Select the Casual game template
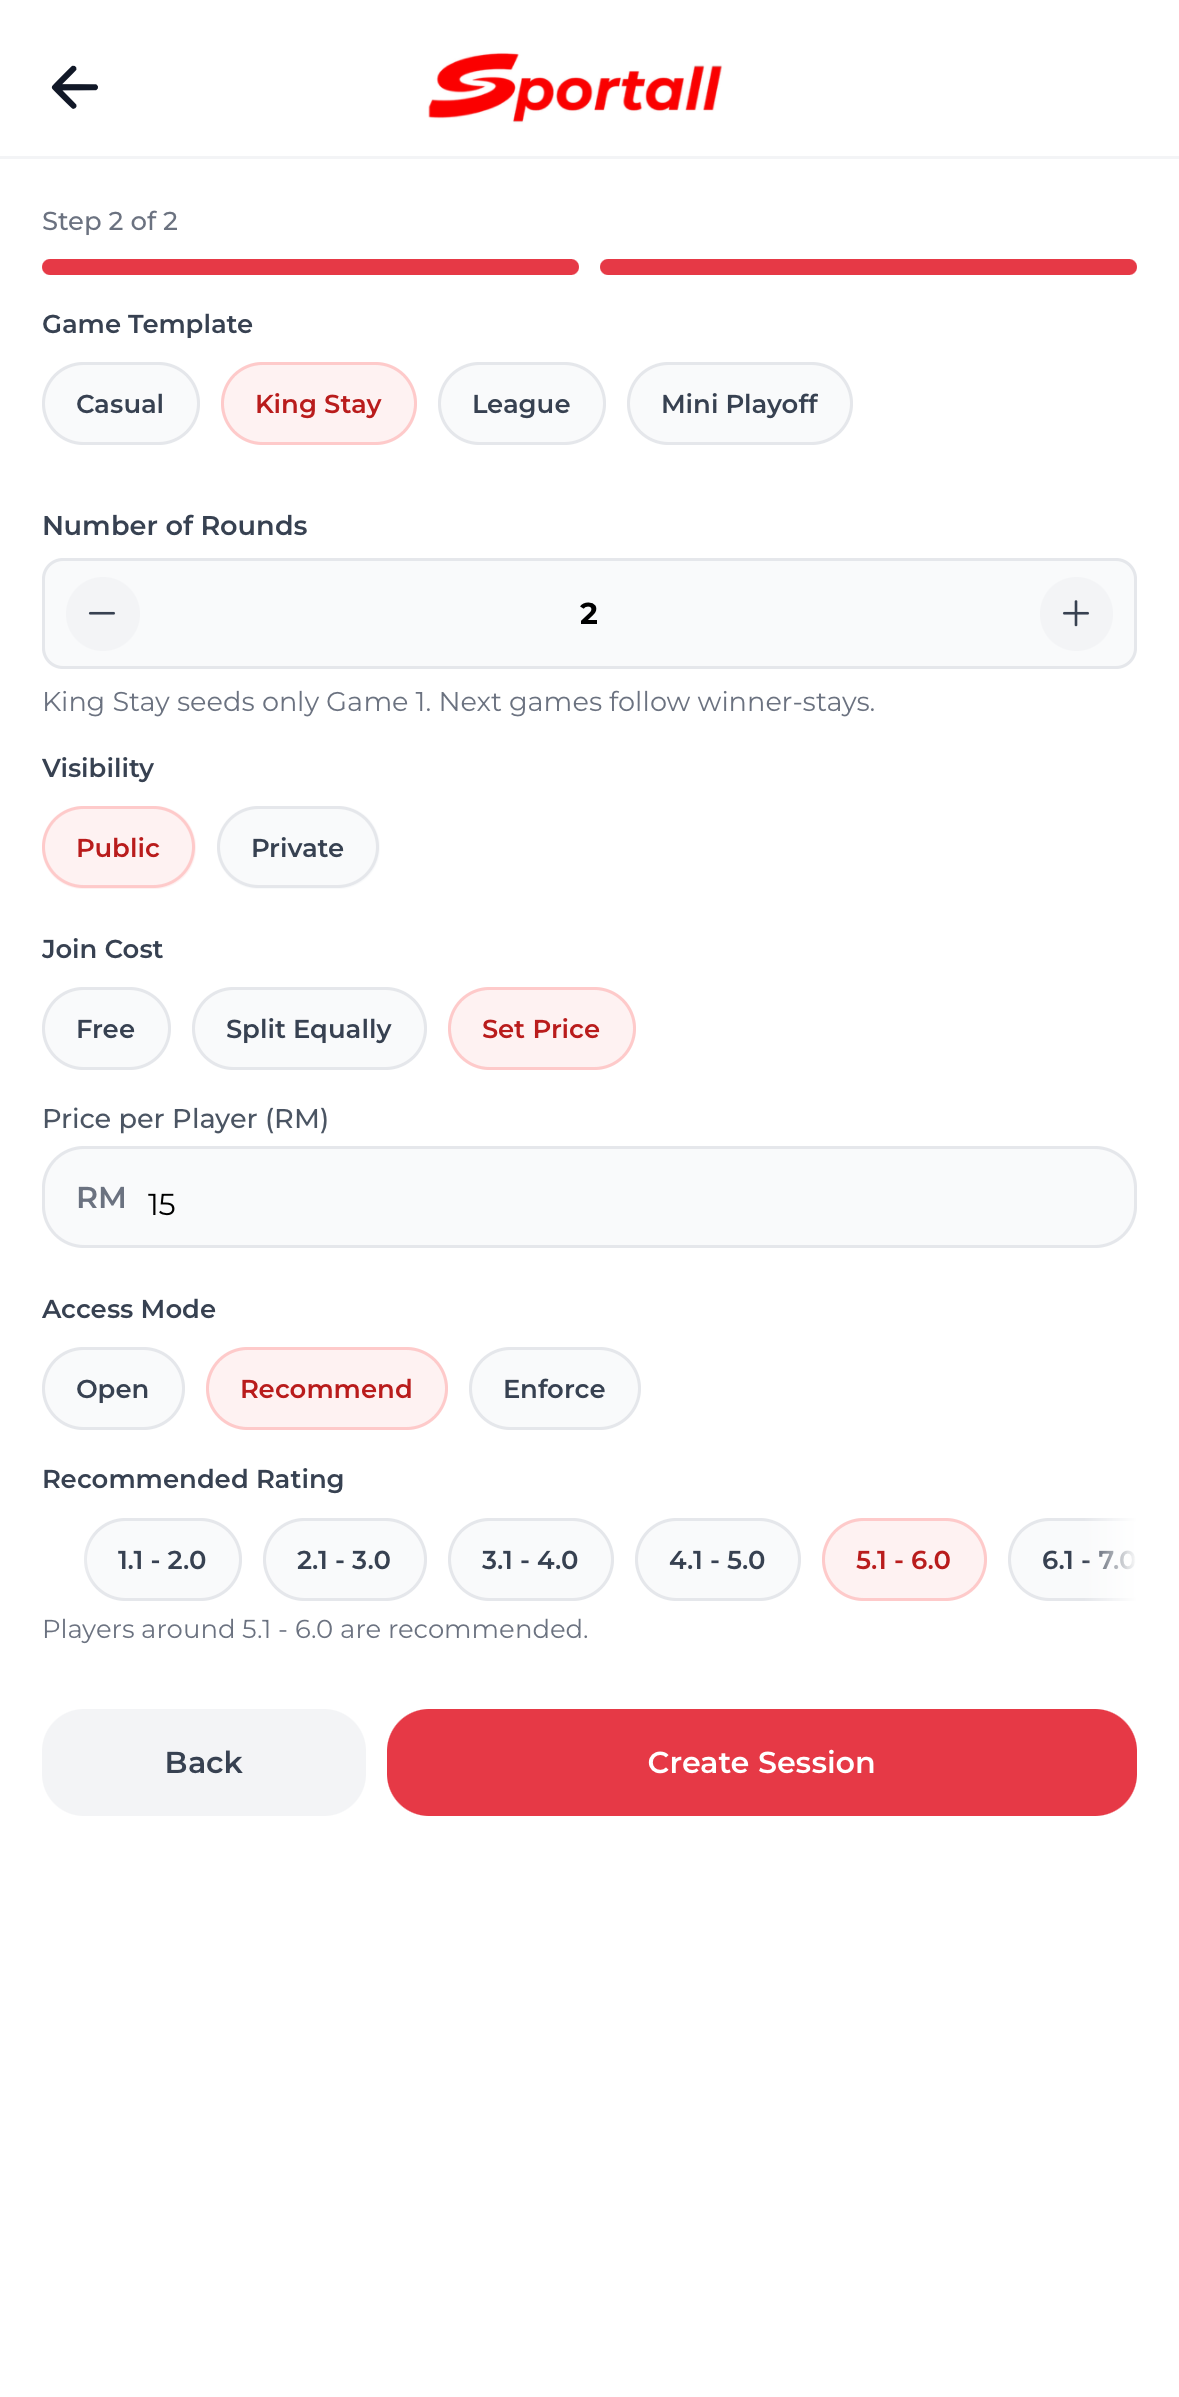1179x2397 pixels. click(x=119, y=403)
